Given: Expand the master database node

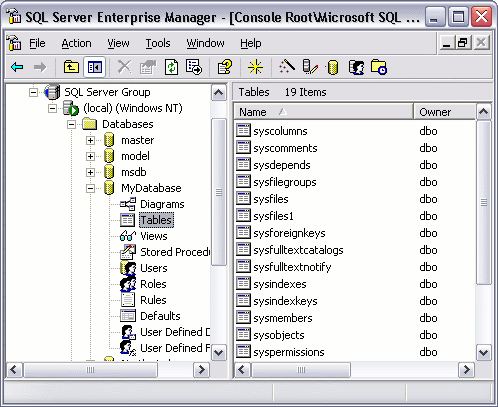Looking at the screenshot, I should pos(90,140).
